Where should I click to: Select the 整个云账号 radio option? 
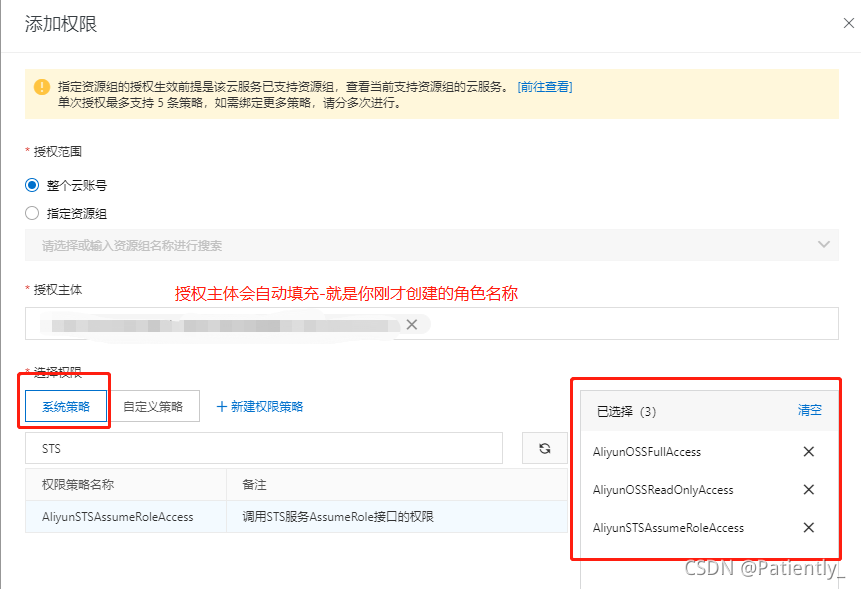pyautogui.click(x=32, y=185)
